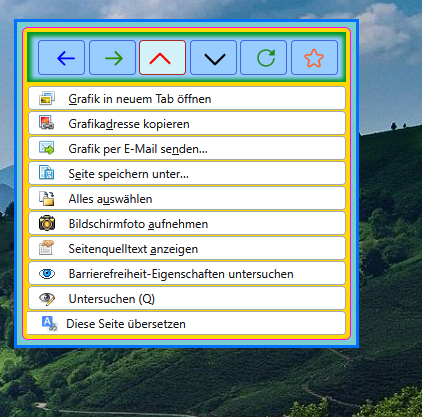
Task: Click the image-in-new-tab icon
Action: click(x=47, y=98)
